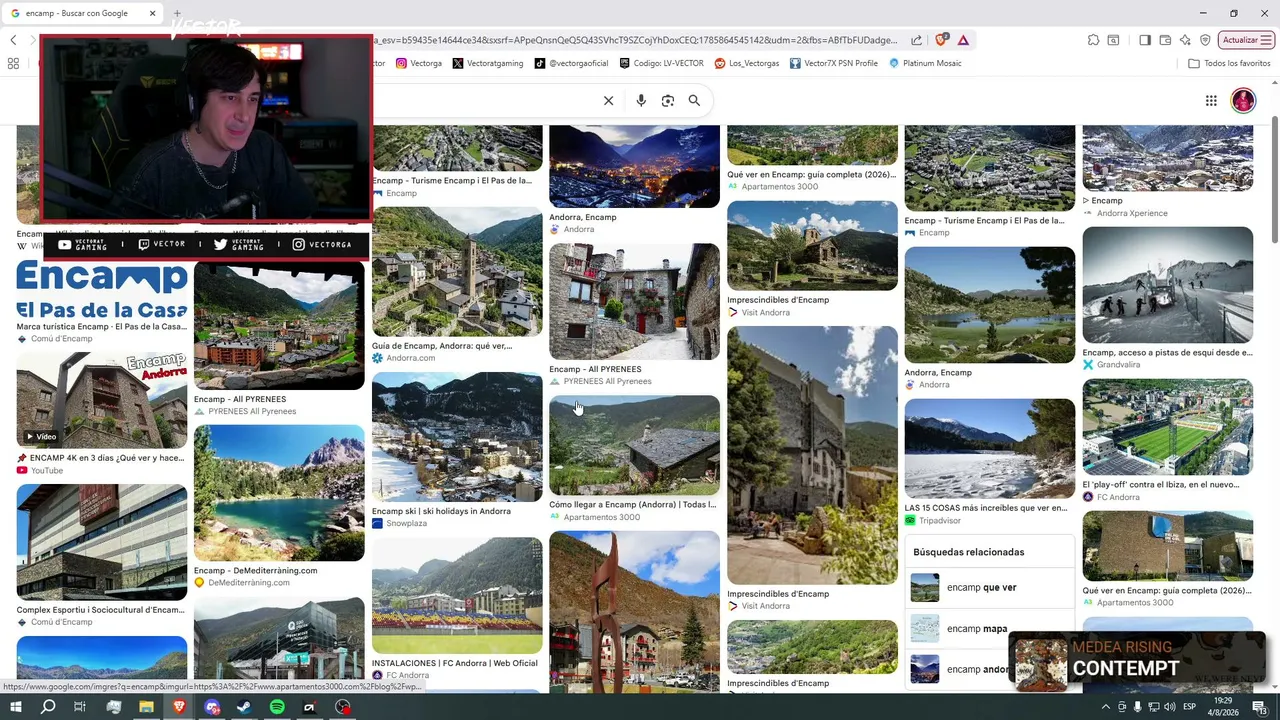
Task: Open the Los_Vectorgas bookmark
Action: click(x=747, y=63)
